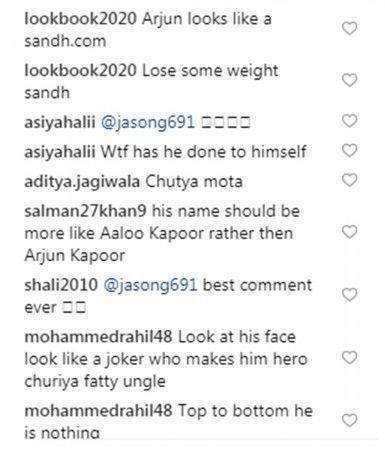Open lookbook2020 profile from first comment
385x450 pixels.
80,19
